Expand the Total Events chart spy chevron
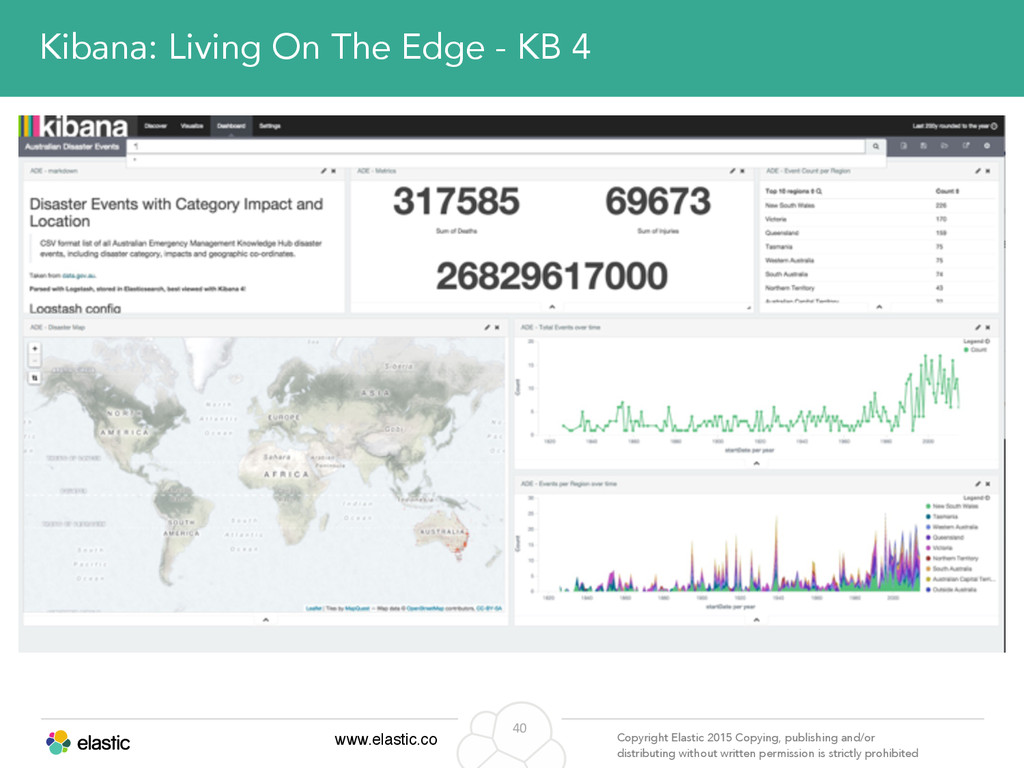This screenshot has width=1024, height=768. tap(756, 463)
